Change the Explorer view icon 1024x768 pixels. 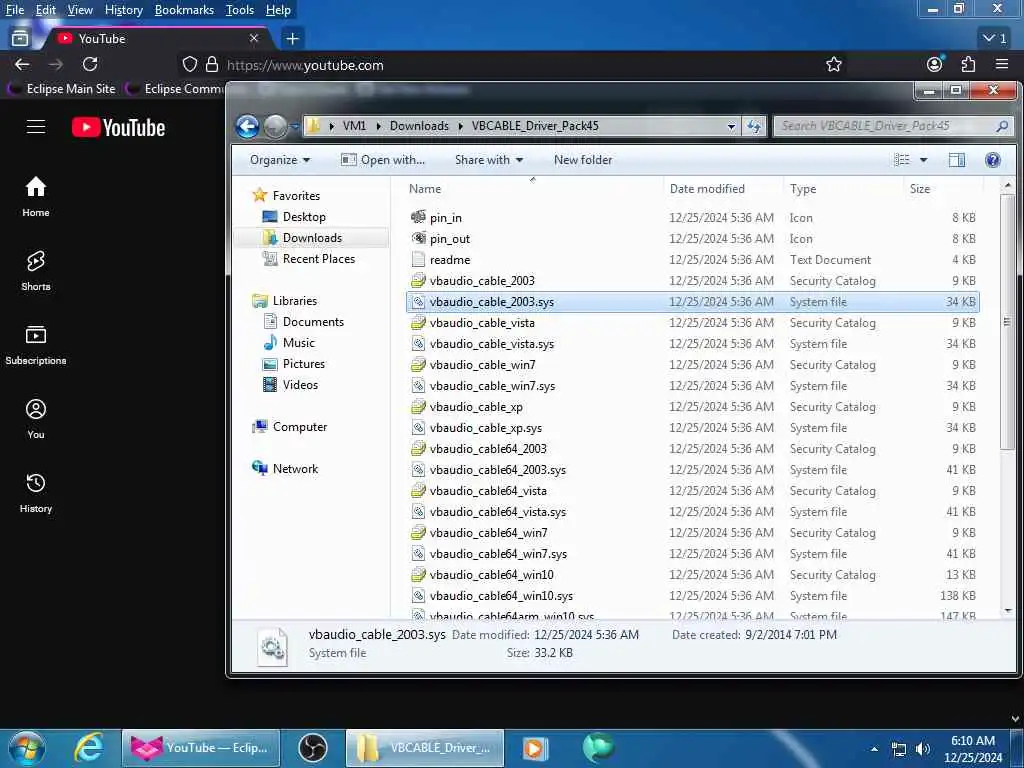coord(901,160)
